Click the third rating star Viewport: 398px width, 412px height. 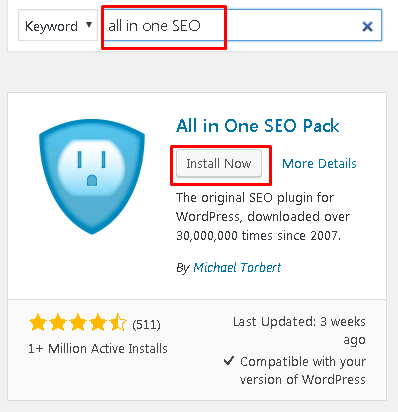[x=78, y=322]
